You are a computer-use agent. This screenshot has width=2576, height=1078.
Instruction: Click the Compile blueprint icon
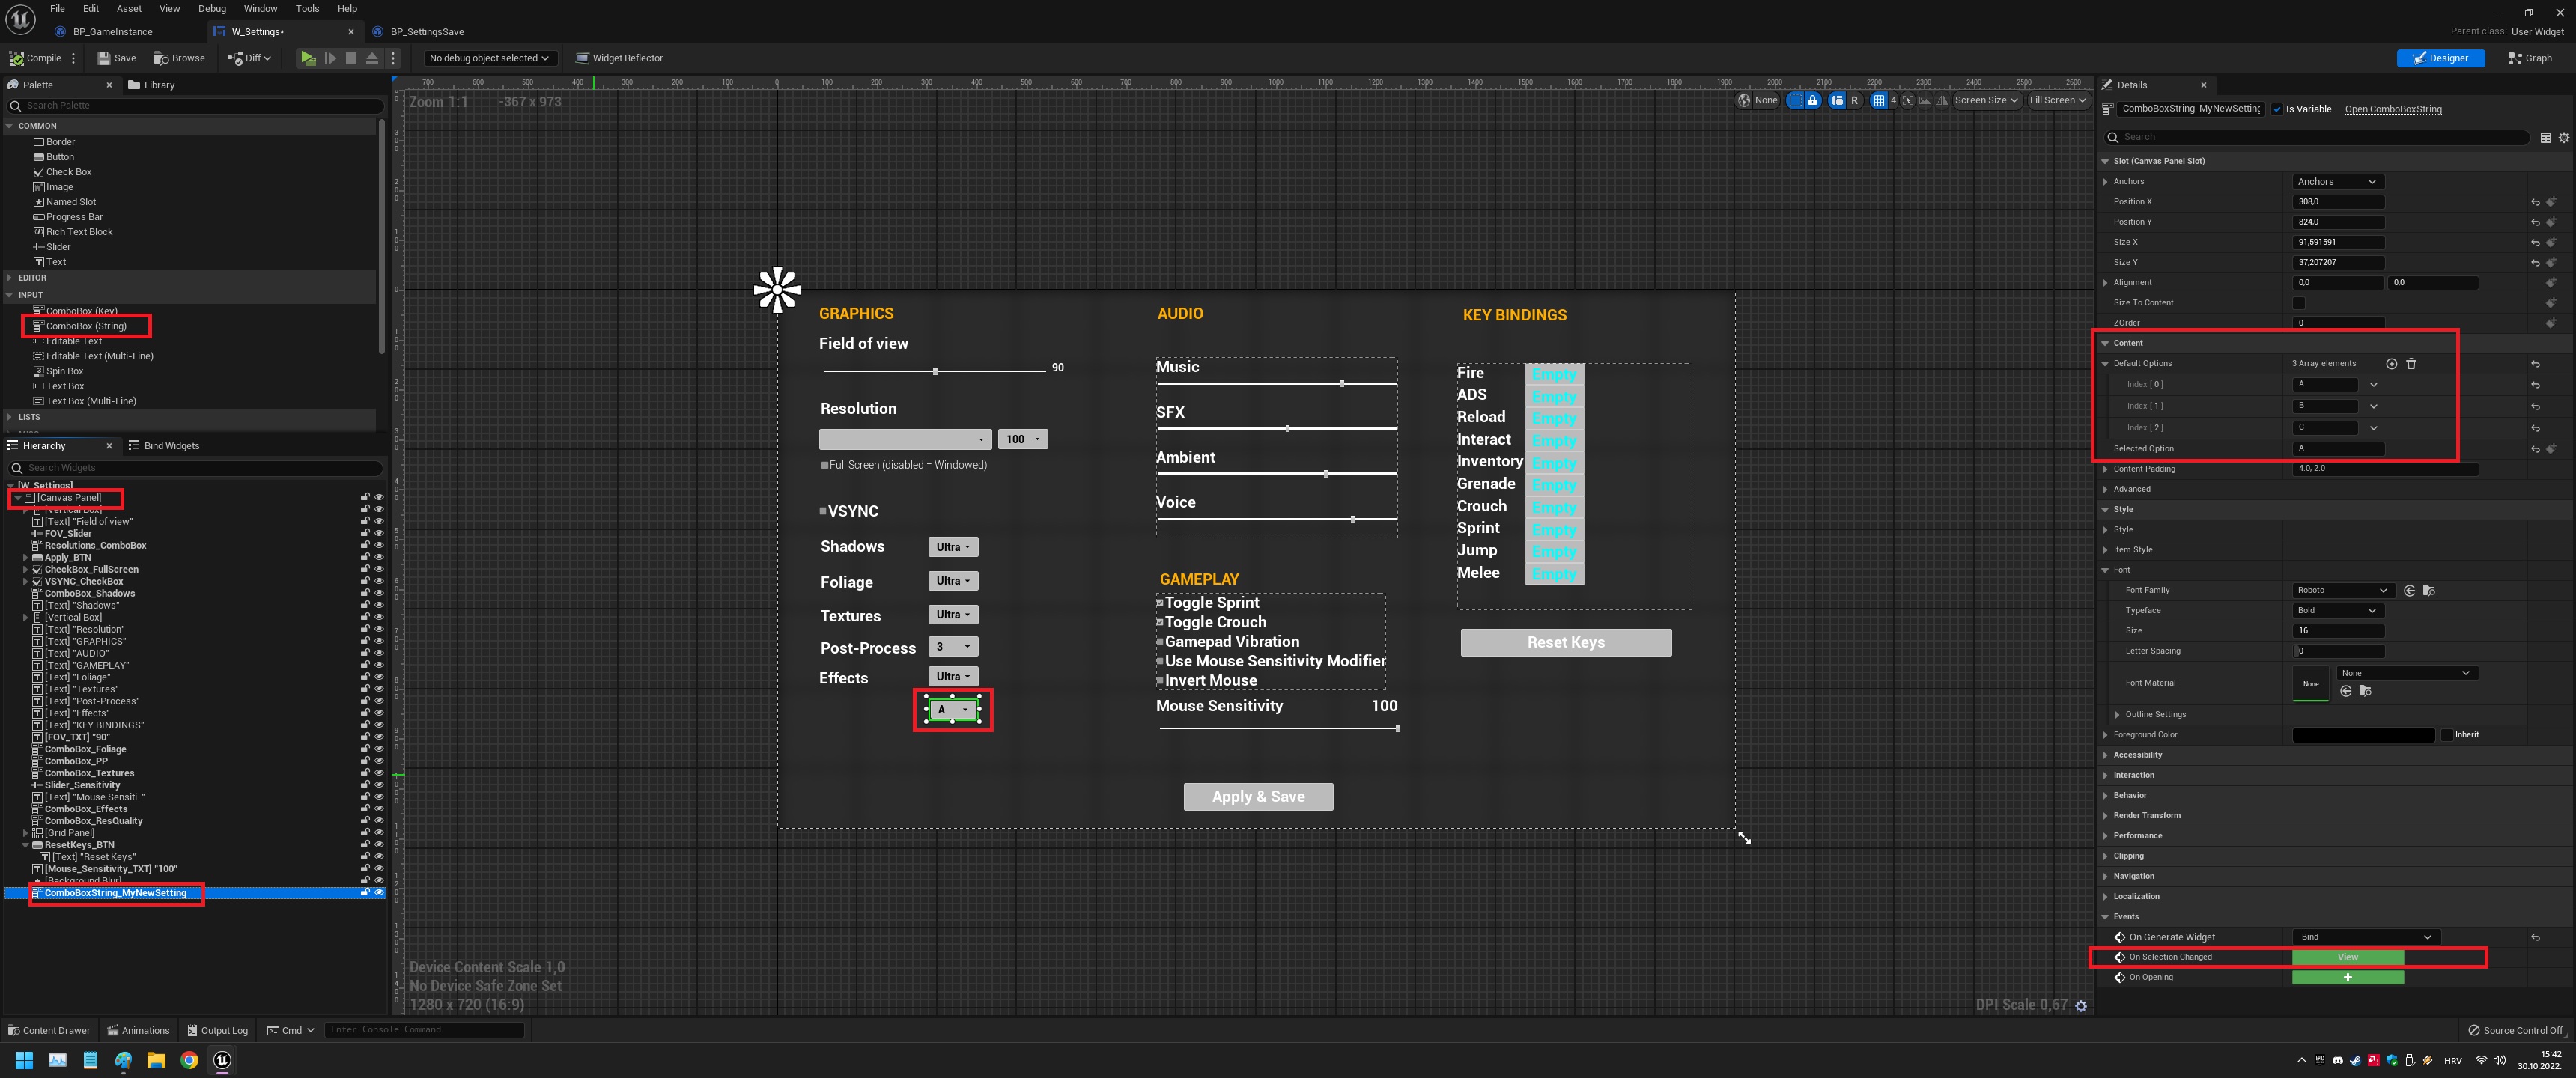[17, 58]
